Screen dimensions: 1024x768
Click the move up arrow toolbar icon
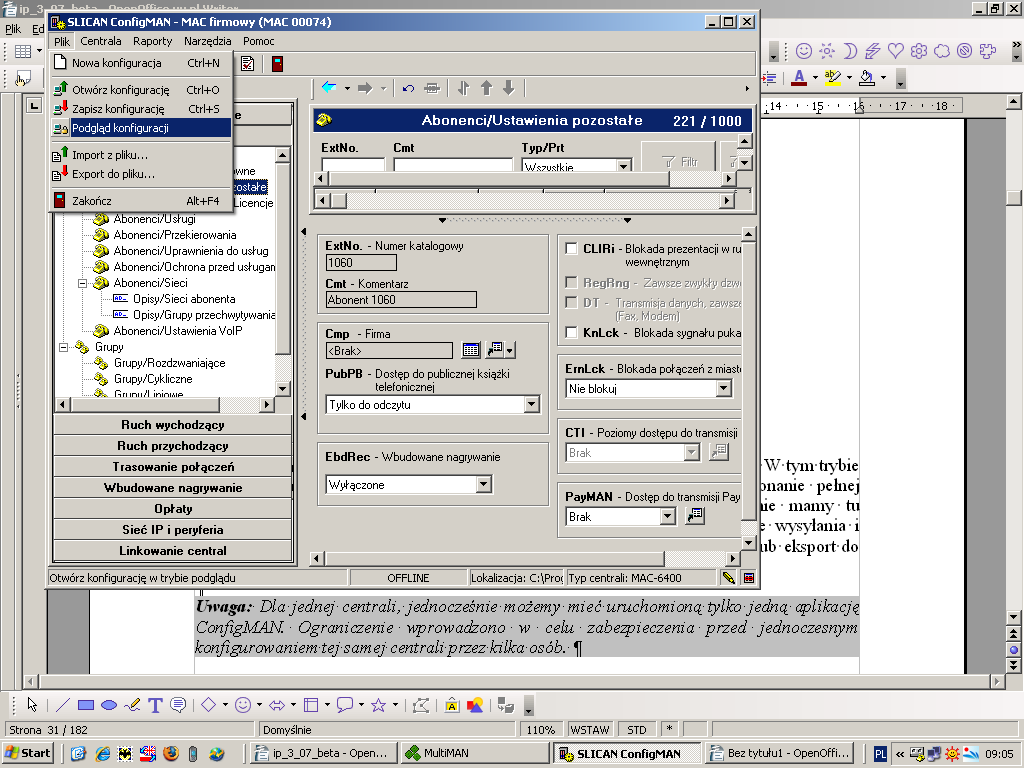[487, 88]
